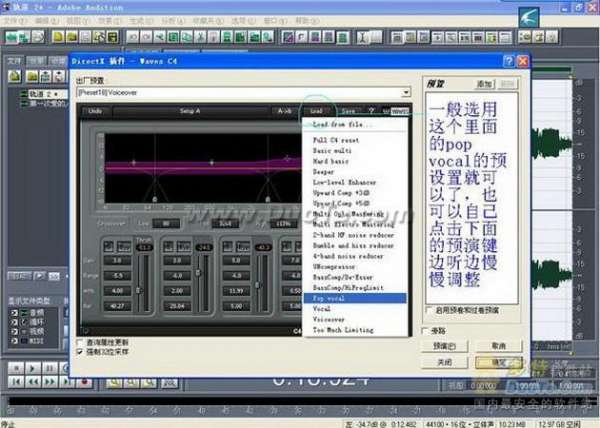Enable the 启用预卷和过卷预览 checkbox

point(429,310)
